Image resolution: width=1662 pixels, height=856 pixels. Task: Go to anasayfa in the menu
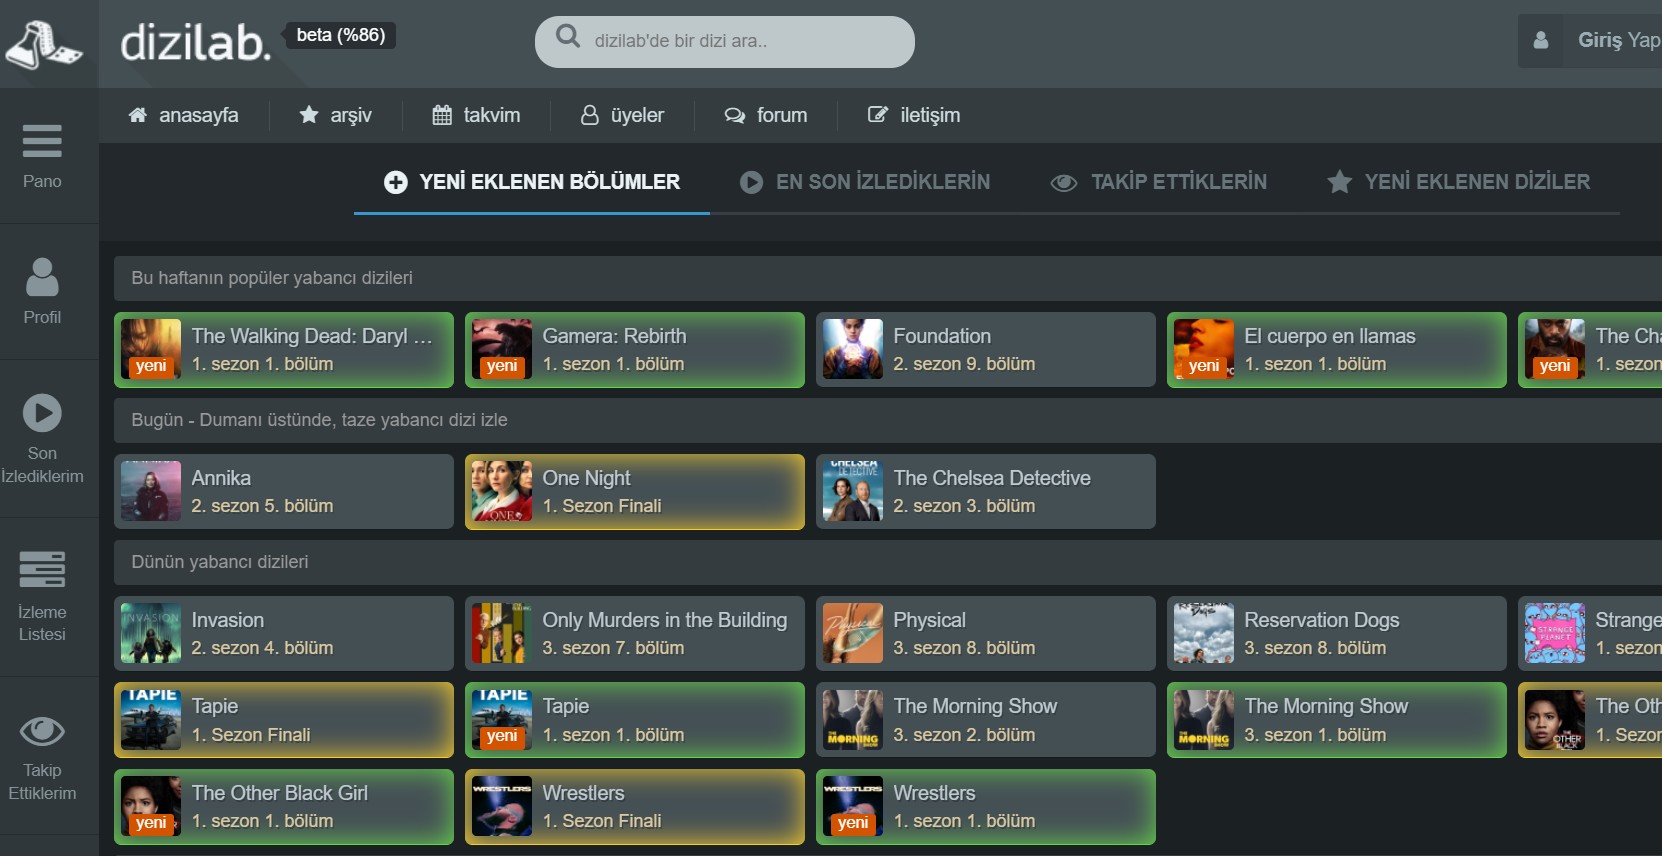184,115
